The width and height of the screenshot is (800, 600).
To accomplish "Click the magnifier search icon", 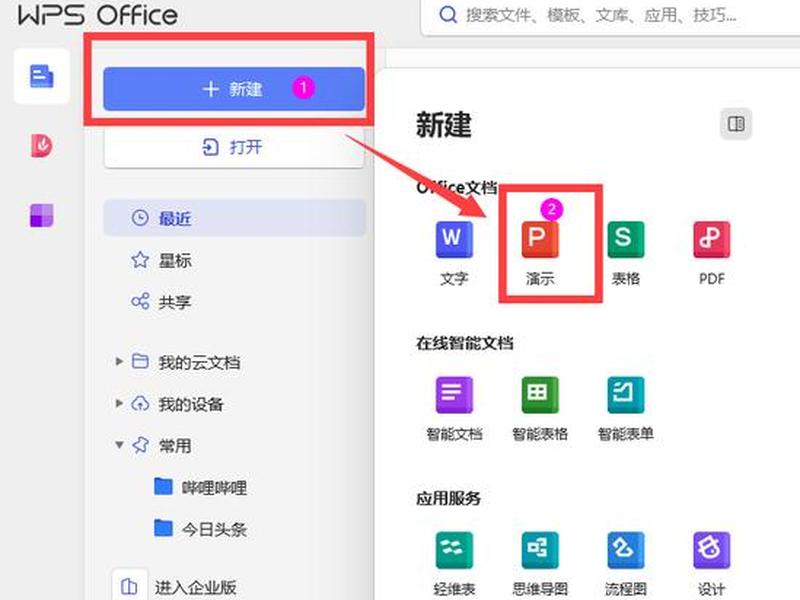I will point(447,15).
